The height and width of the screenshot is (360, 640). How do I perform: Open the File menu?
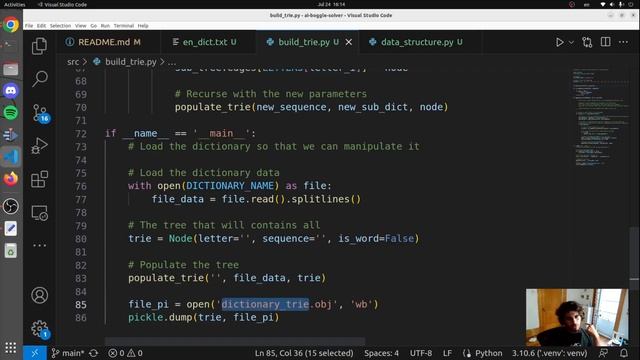29,26
